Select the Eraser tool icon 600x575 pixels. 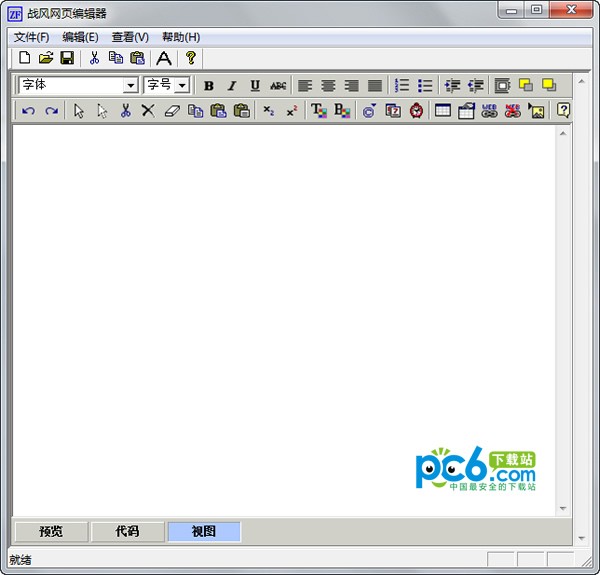pos(171,111)
